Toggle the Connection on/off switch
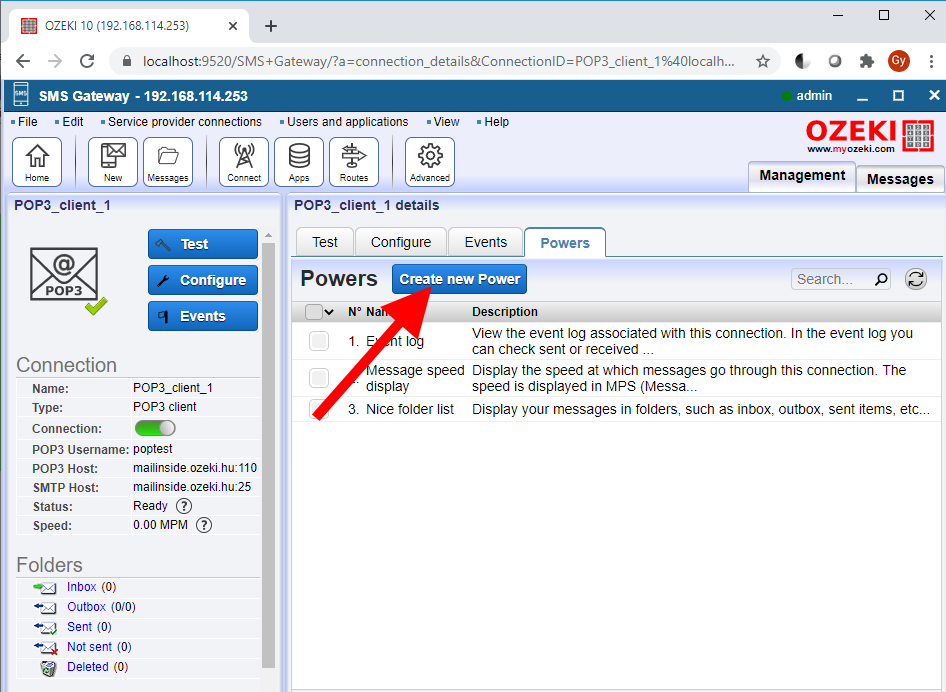The width and height of the screenshot is (946, 692). [x=155, y=428]
